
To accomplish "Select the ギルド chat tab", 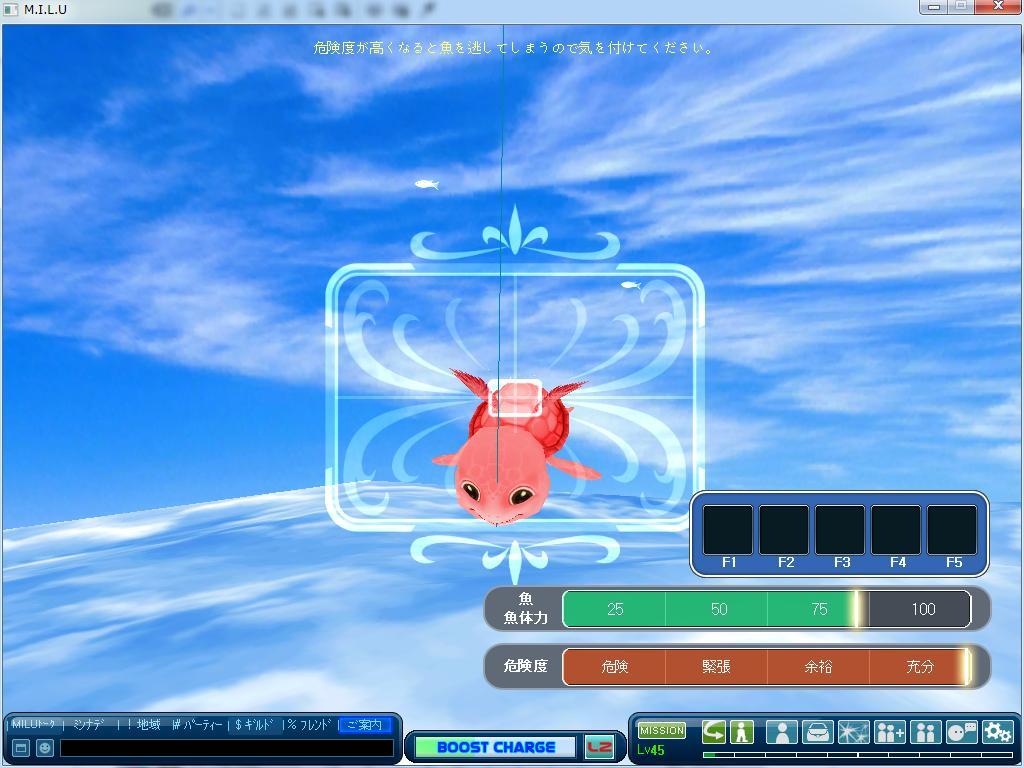I will click(256, 725).
